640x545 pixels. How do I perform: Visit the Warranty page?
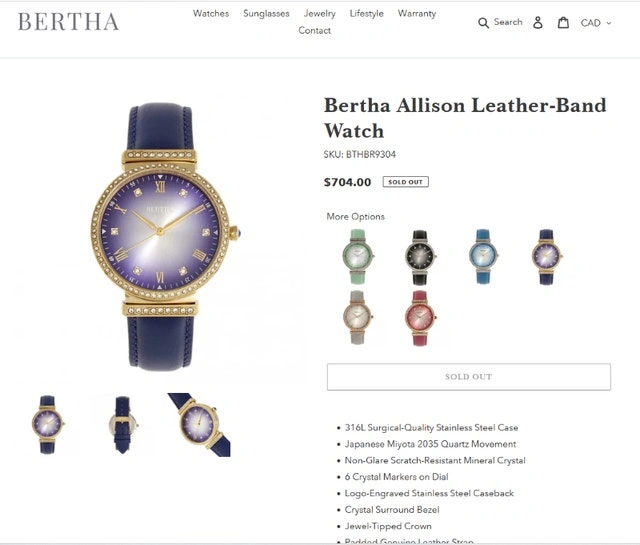click(x=417, y=13)
